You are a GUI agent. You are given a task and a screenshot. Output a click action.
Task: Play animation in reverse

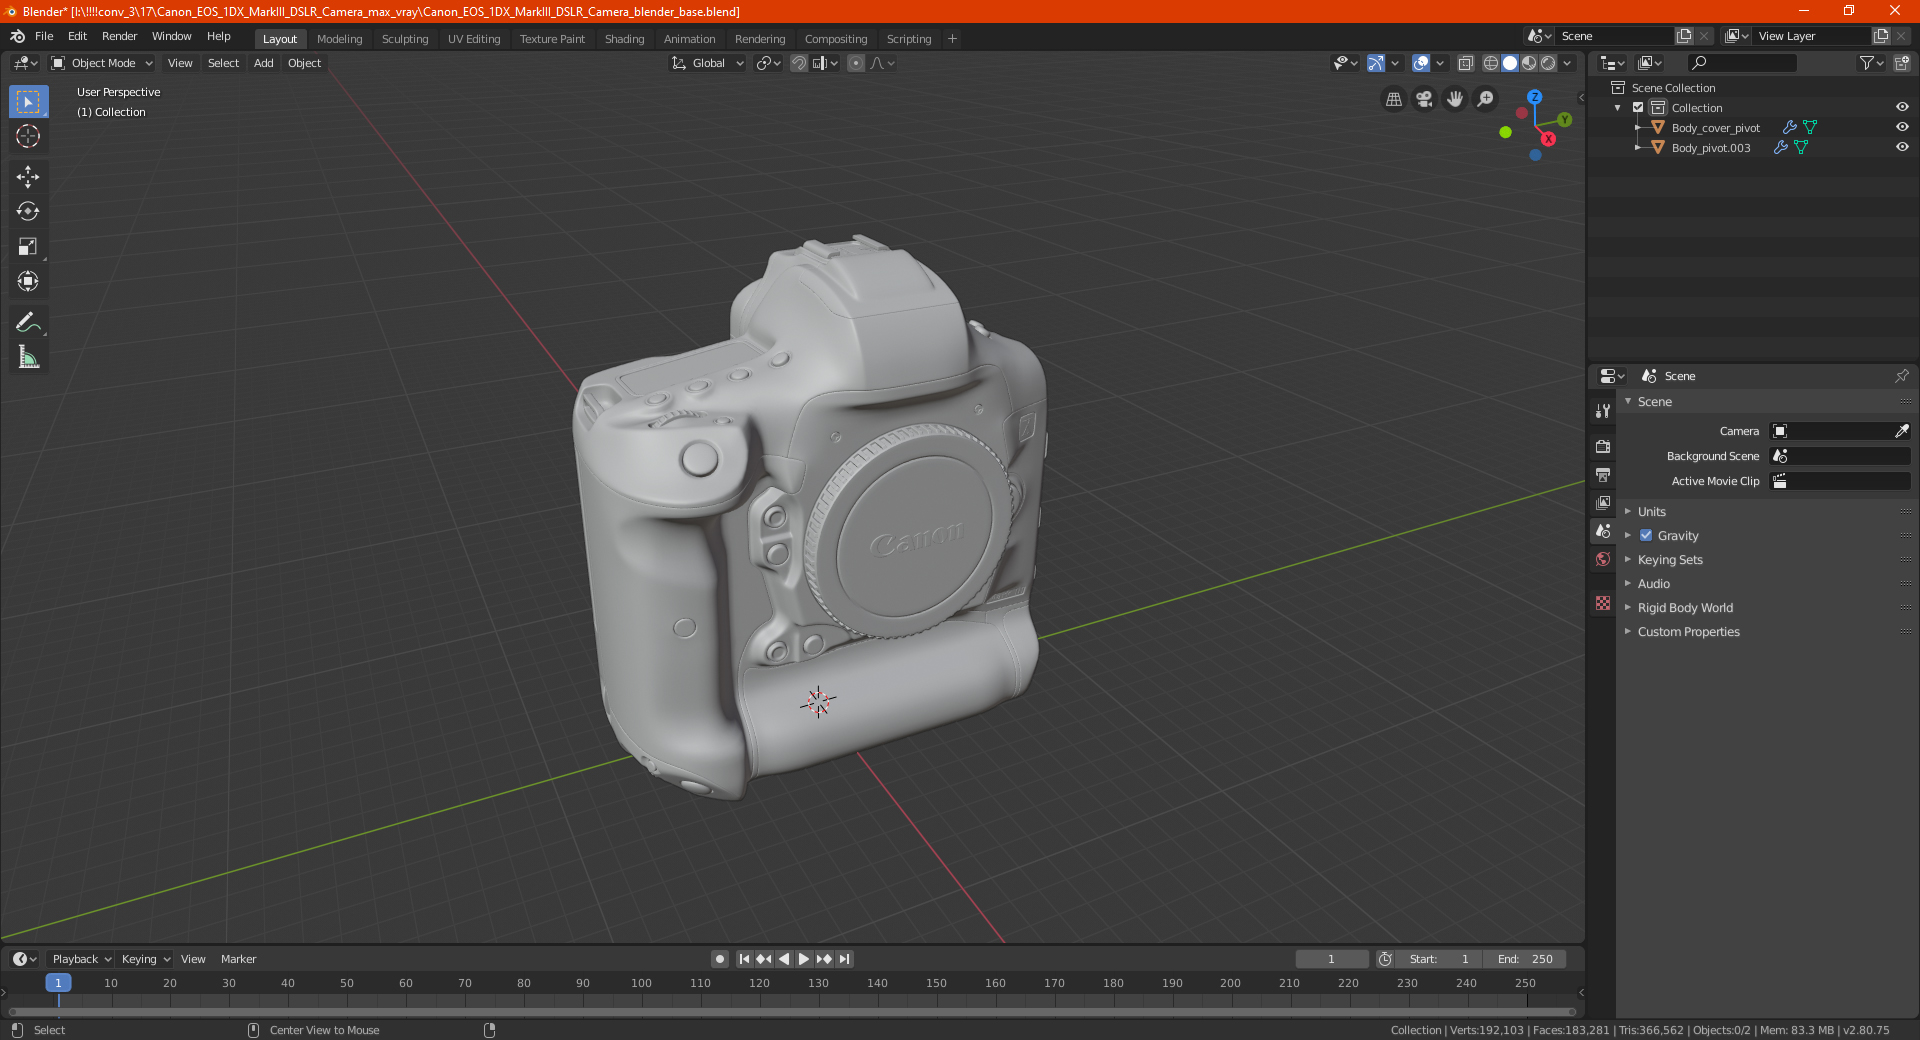[x=784, y=959]
